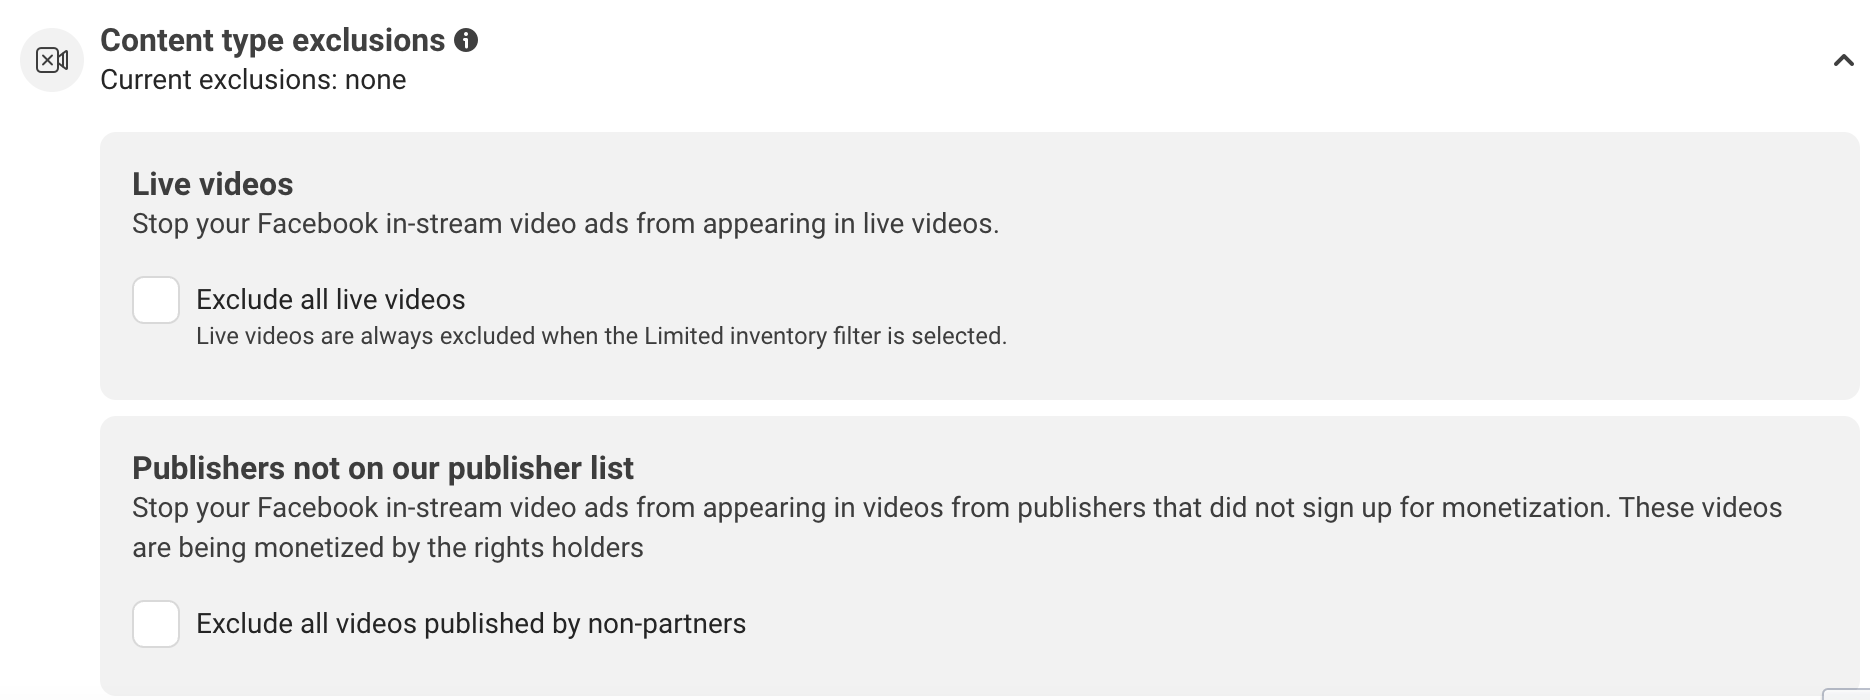Click the publishers monetization description text
The width and height of the screenshot is (1870, 700).
point(957,527)
